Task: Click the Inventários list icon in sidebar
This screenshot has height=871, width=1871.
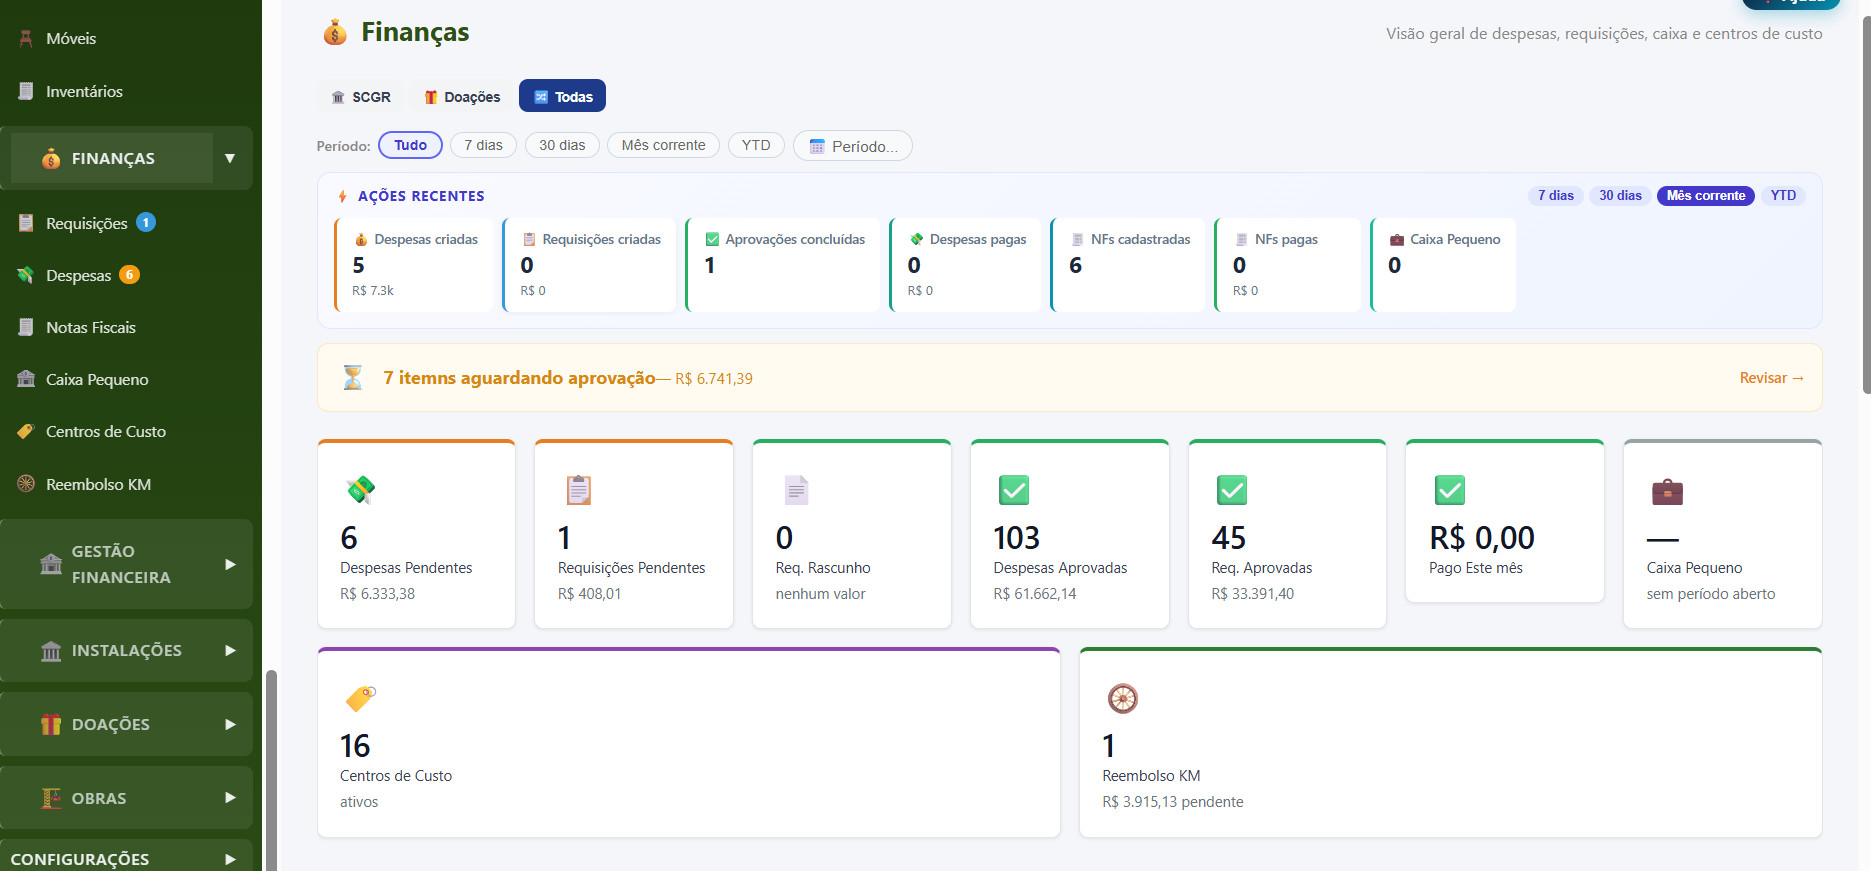Action: coord(26,91)
